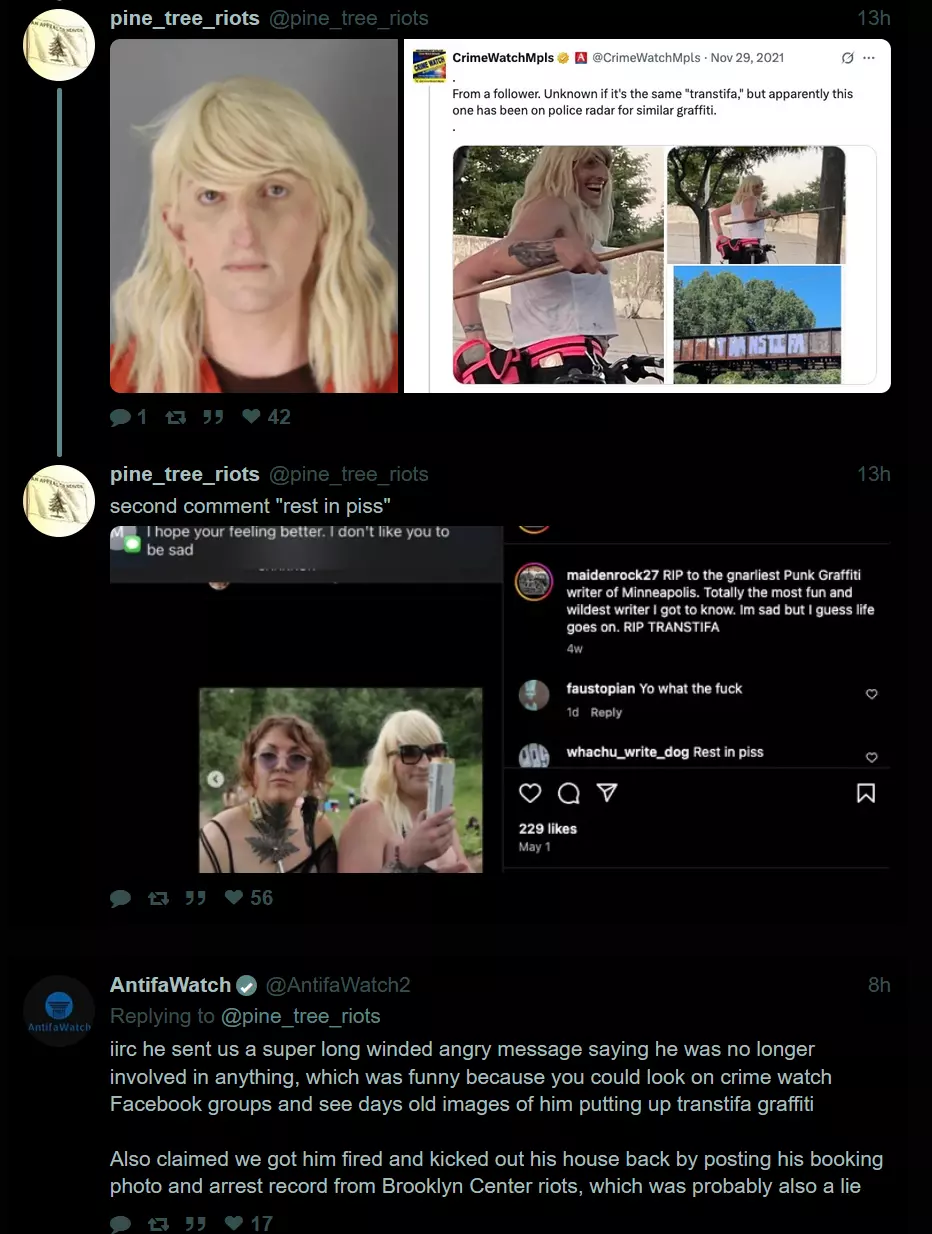Like the mugshot post with 42 likes

pyautogui.click(x=266, y=417)
